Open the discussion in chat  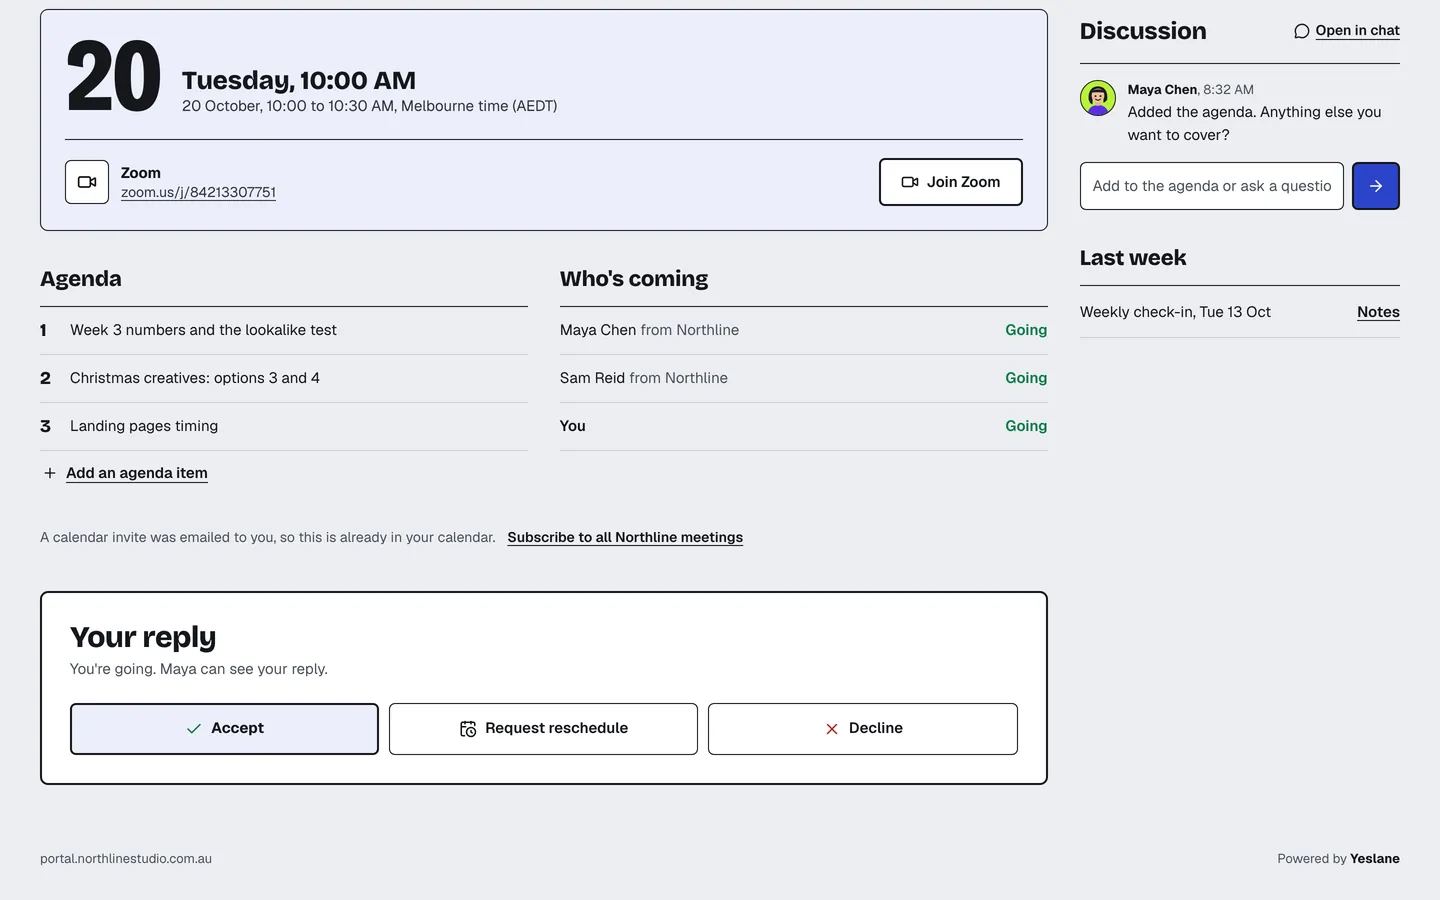click(1357, 31)
